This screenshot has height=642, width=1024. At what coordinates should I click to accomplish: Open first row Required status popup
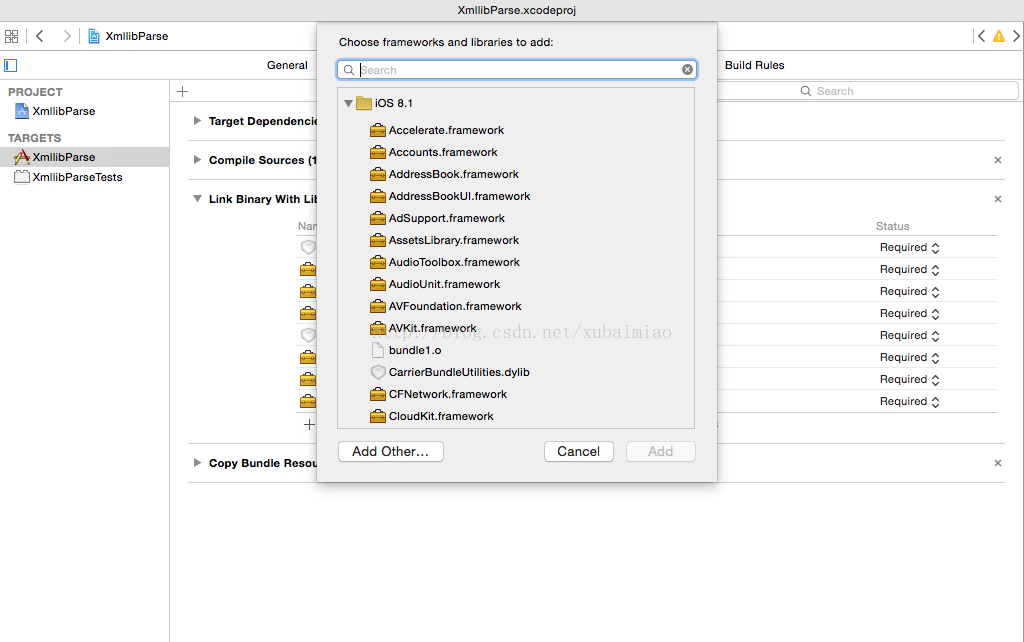909,248
